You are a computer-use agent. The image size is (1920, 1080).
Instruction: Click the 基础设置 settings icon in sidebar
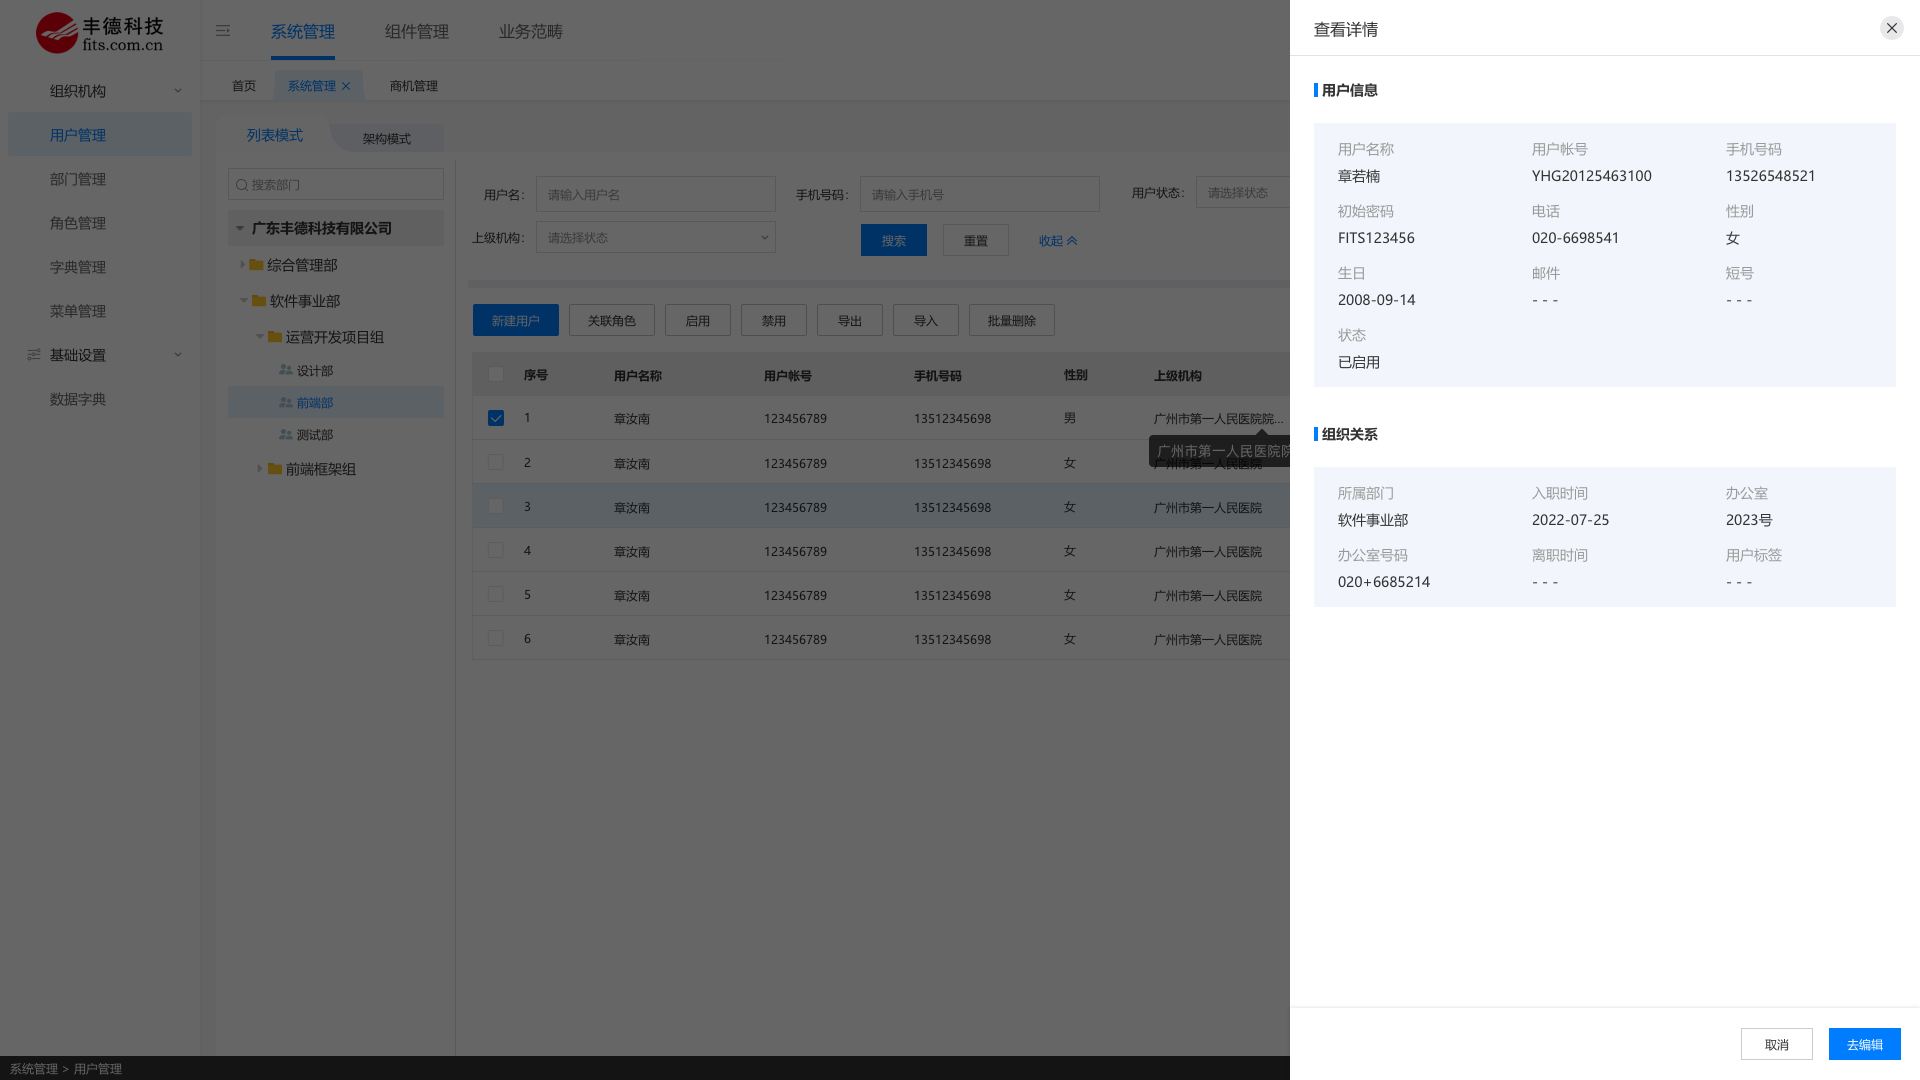tap(34, 355)
